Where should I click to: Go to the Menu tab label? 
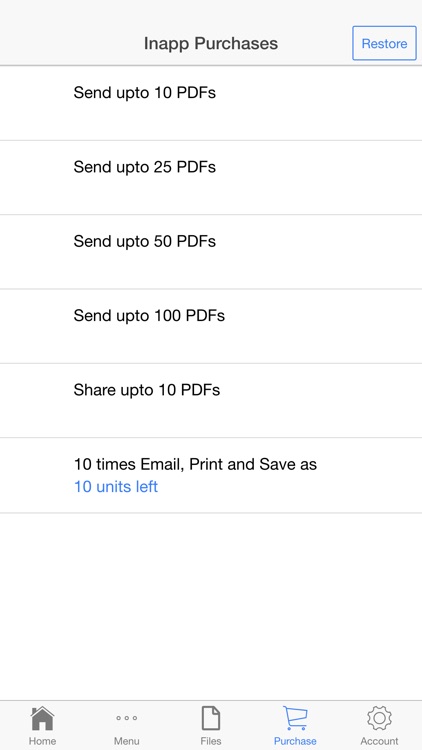(127, 741)
